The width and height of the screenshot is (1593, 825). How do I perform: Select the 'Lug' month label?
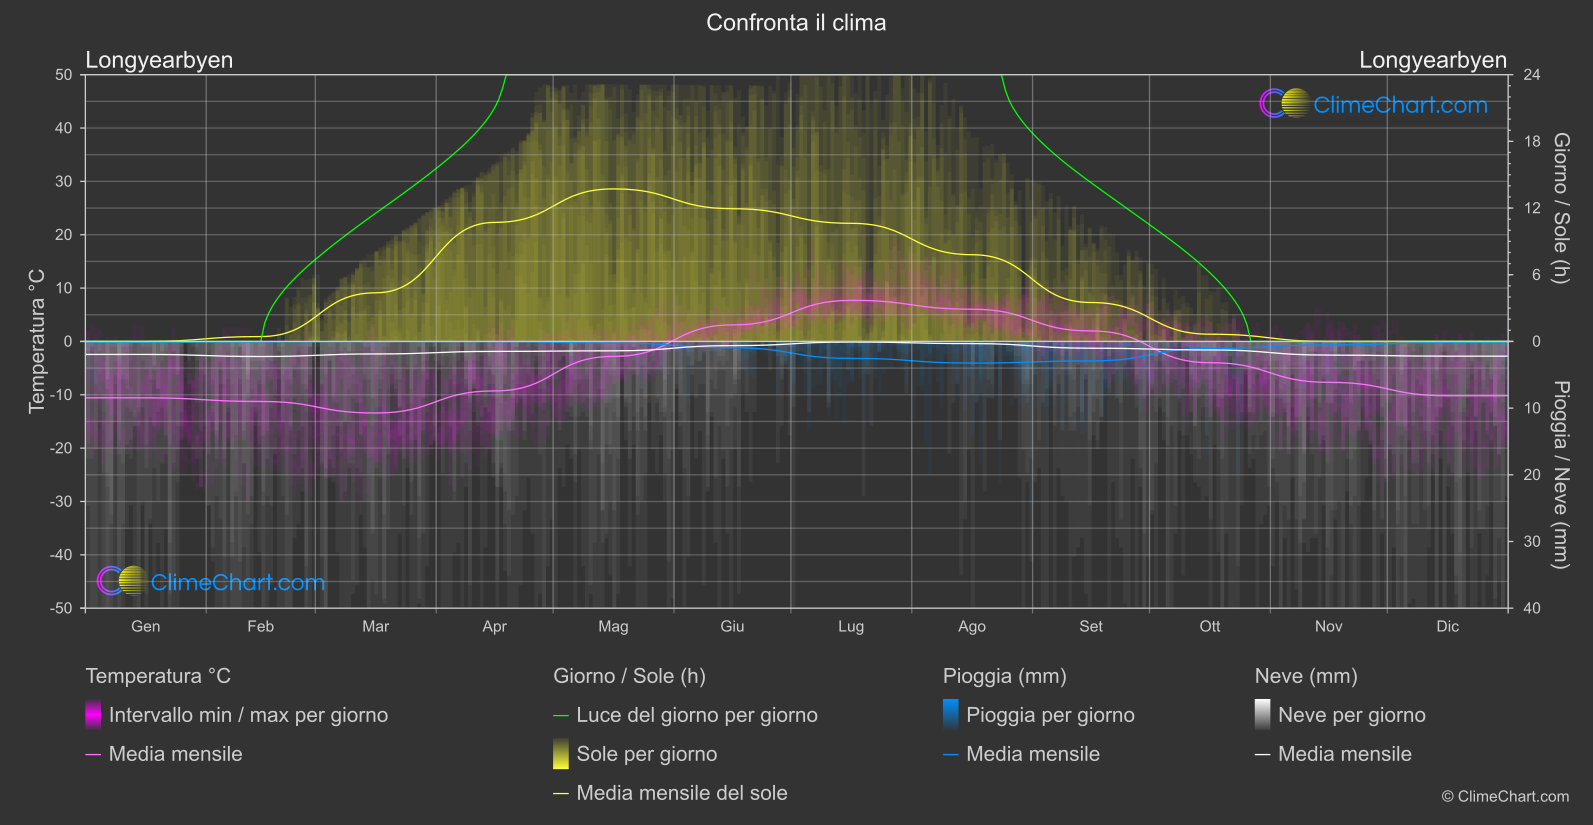click(851, 626)
